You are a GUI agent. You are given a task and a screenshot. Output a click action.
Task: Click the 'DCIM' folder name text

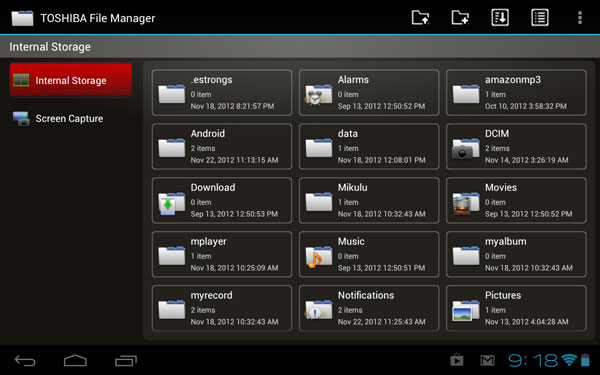(x=497, y=134)
